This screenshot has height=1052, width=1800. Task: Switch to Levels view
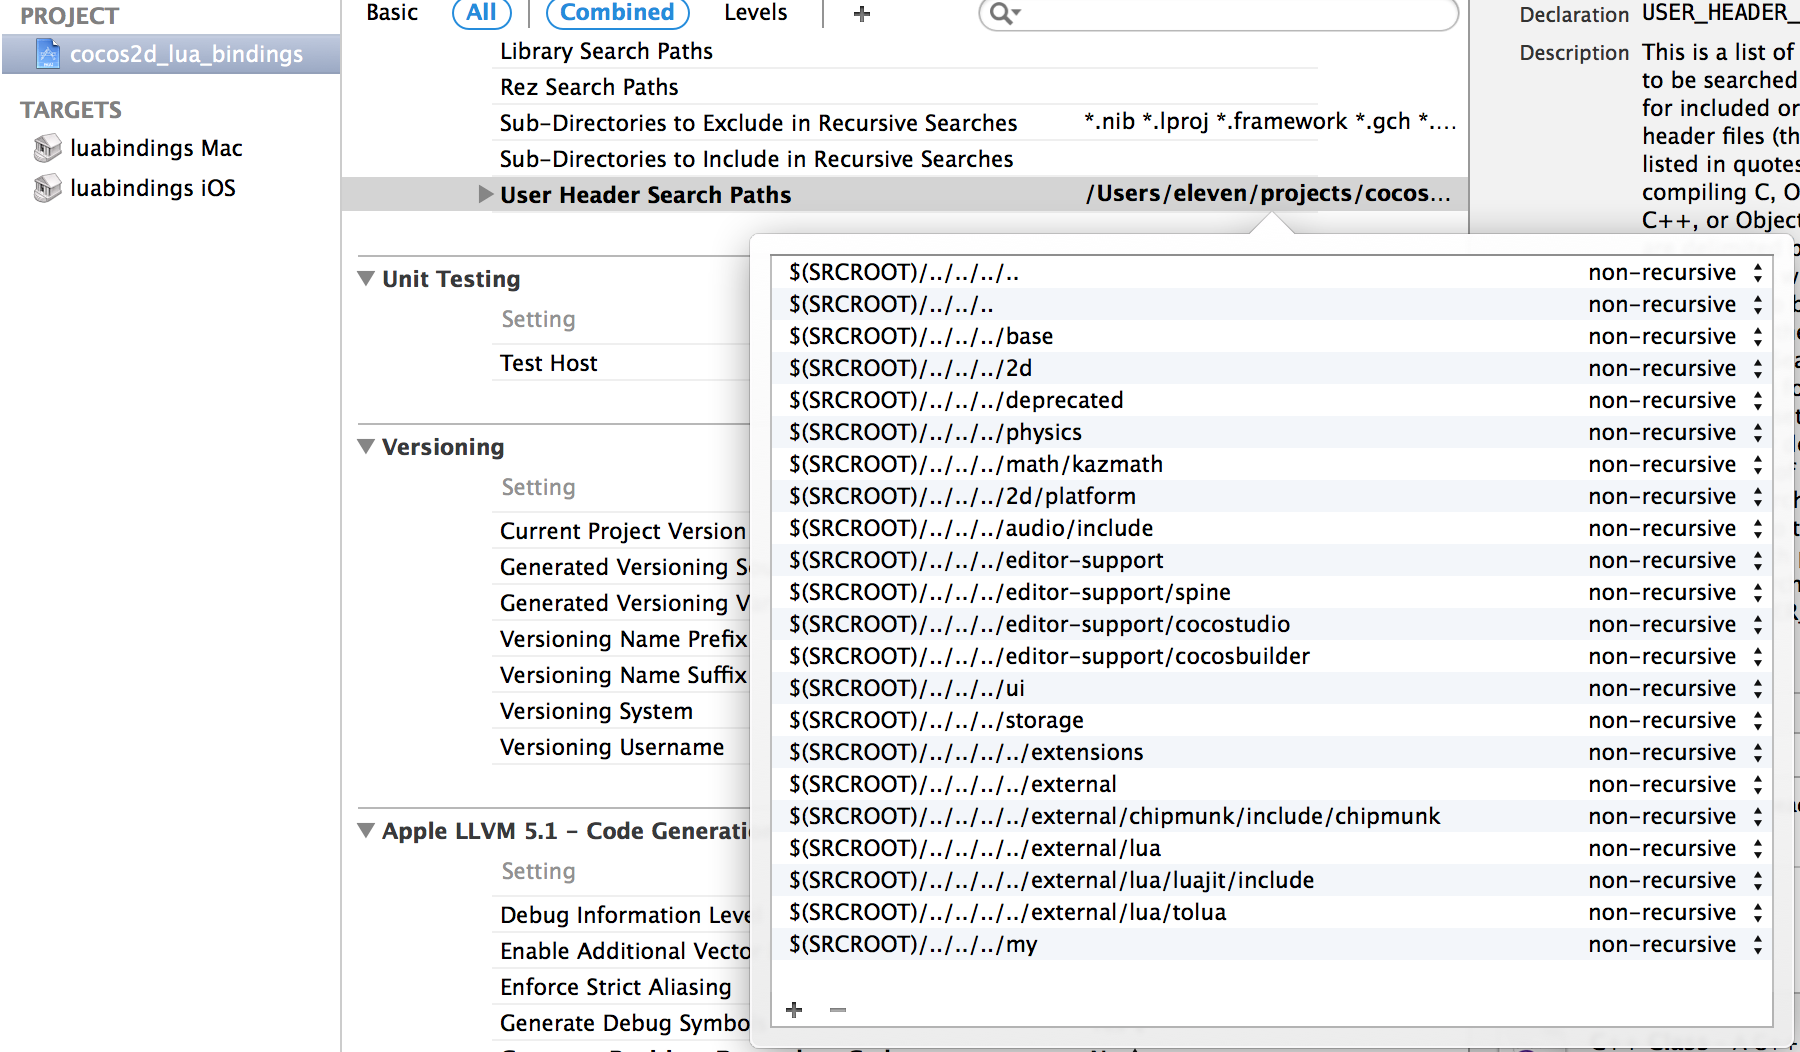755,13
